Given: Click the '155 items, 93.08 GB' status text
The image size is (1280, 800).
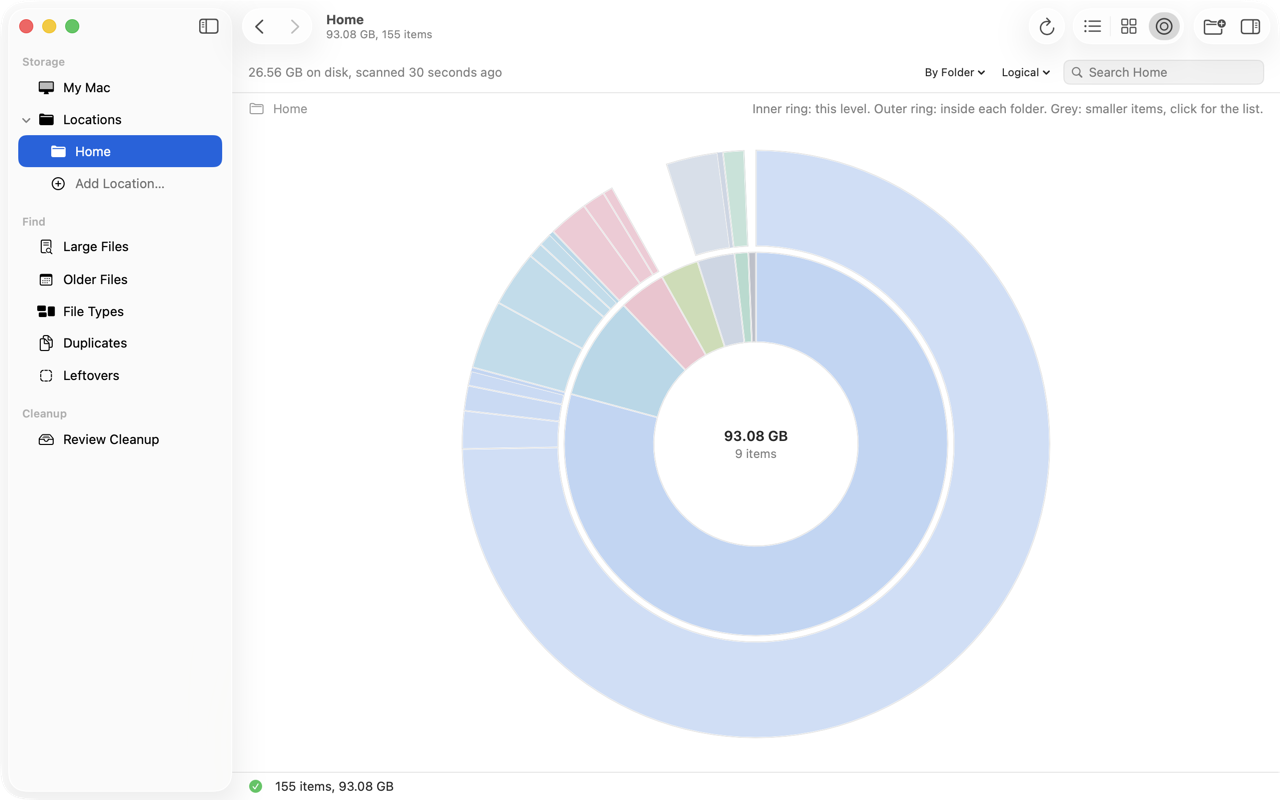Looking at the screenshot, I should coord(334,786).
